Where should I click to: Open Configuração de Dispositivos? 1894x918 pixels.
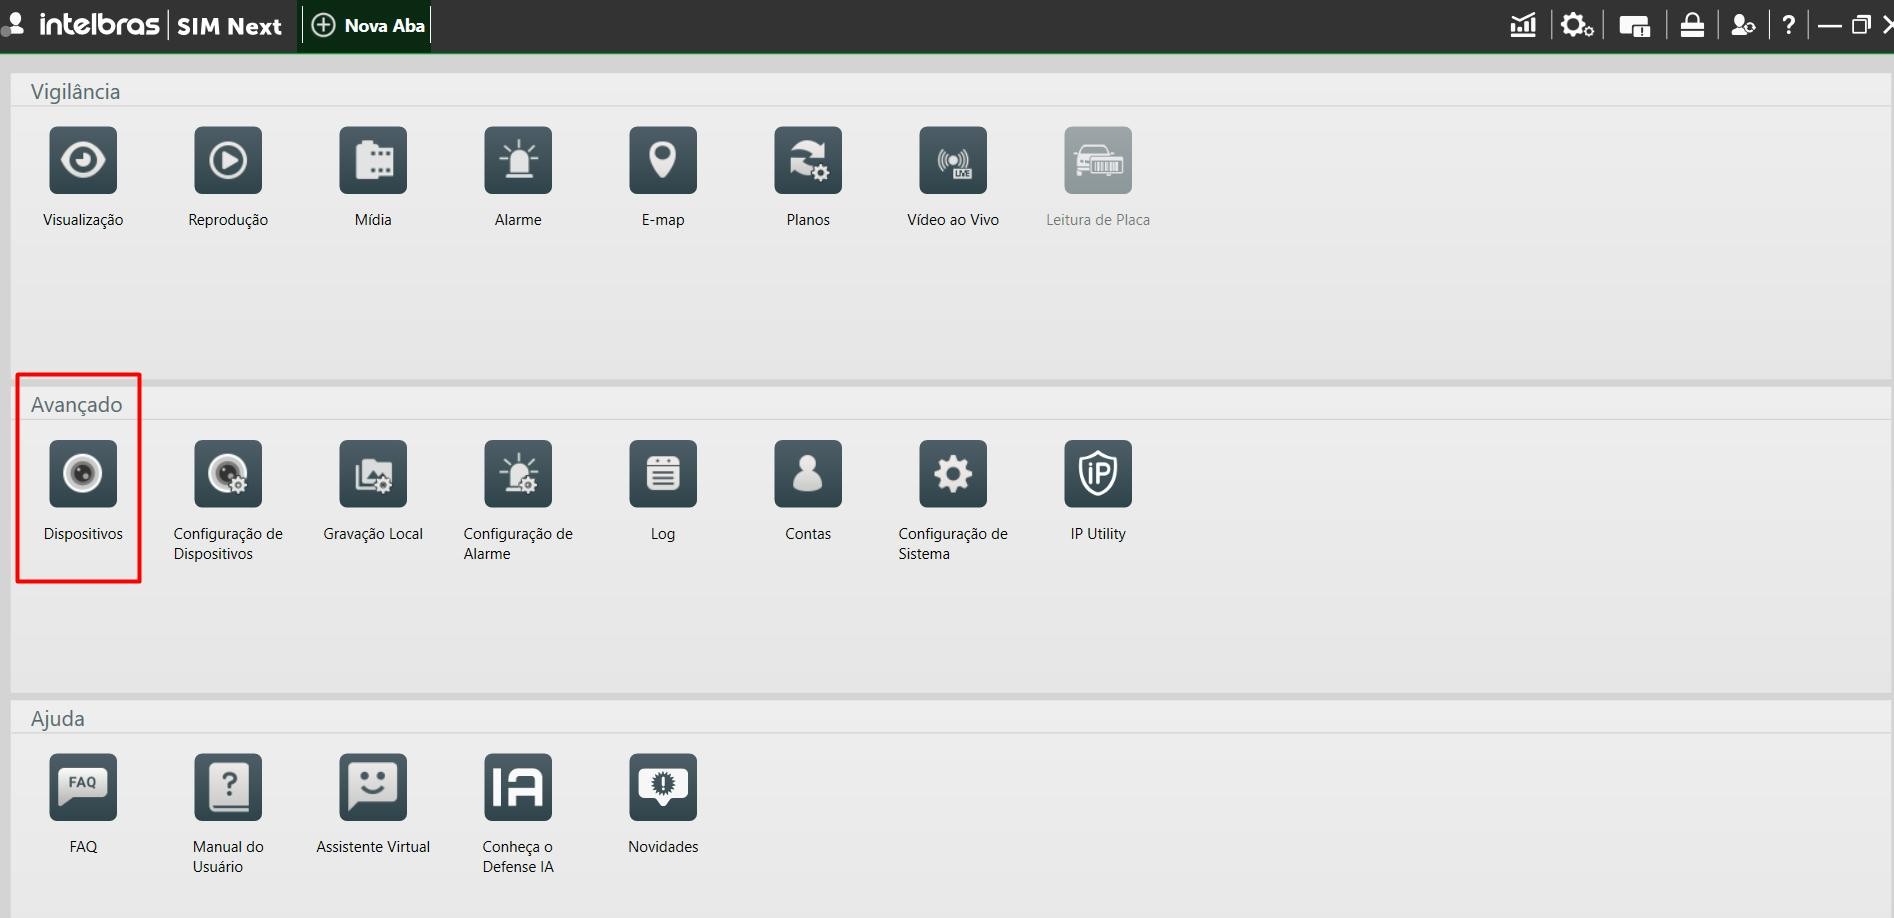tap(228, 474)
